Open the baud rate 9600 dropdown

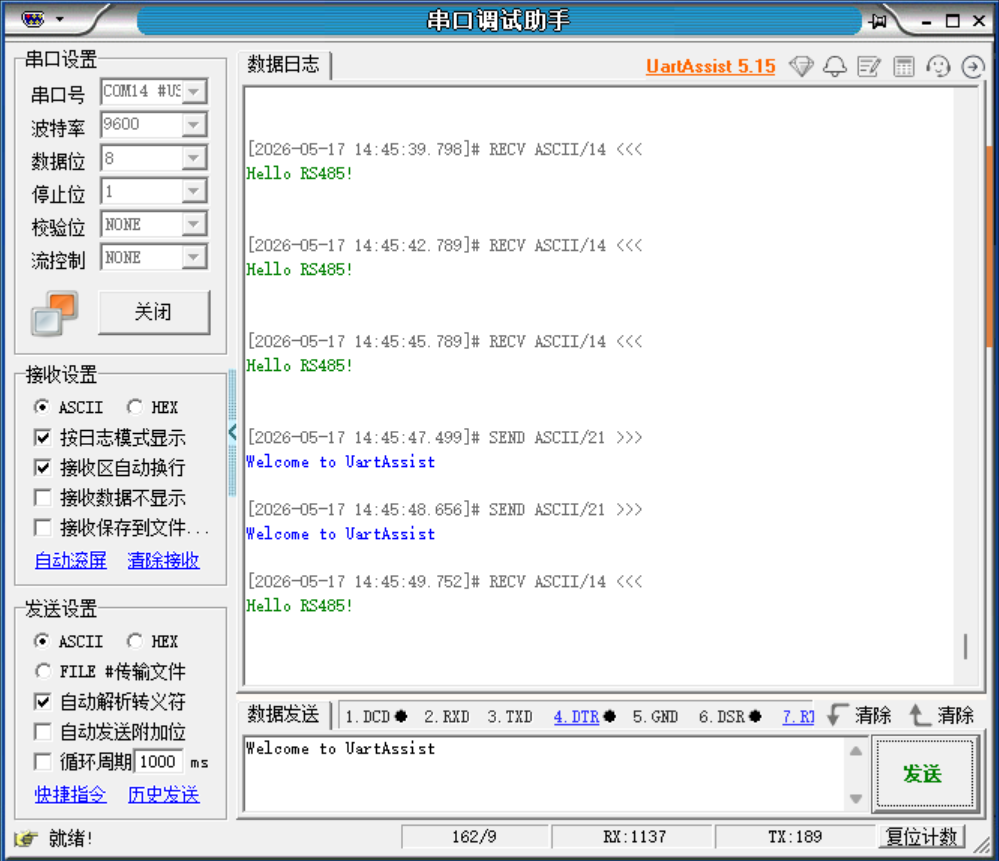point(194,125)
